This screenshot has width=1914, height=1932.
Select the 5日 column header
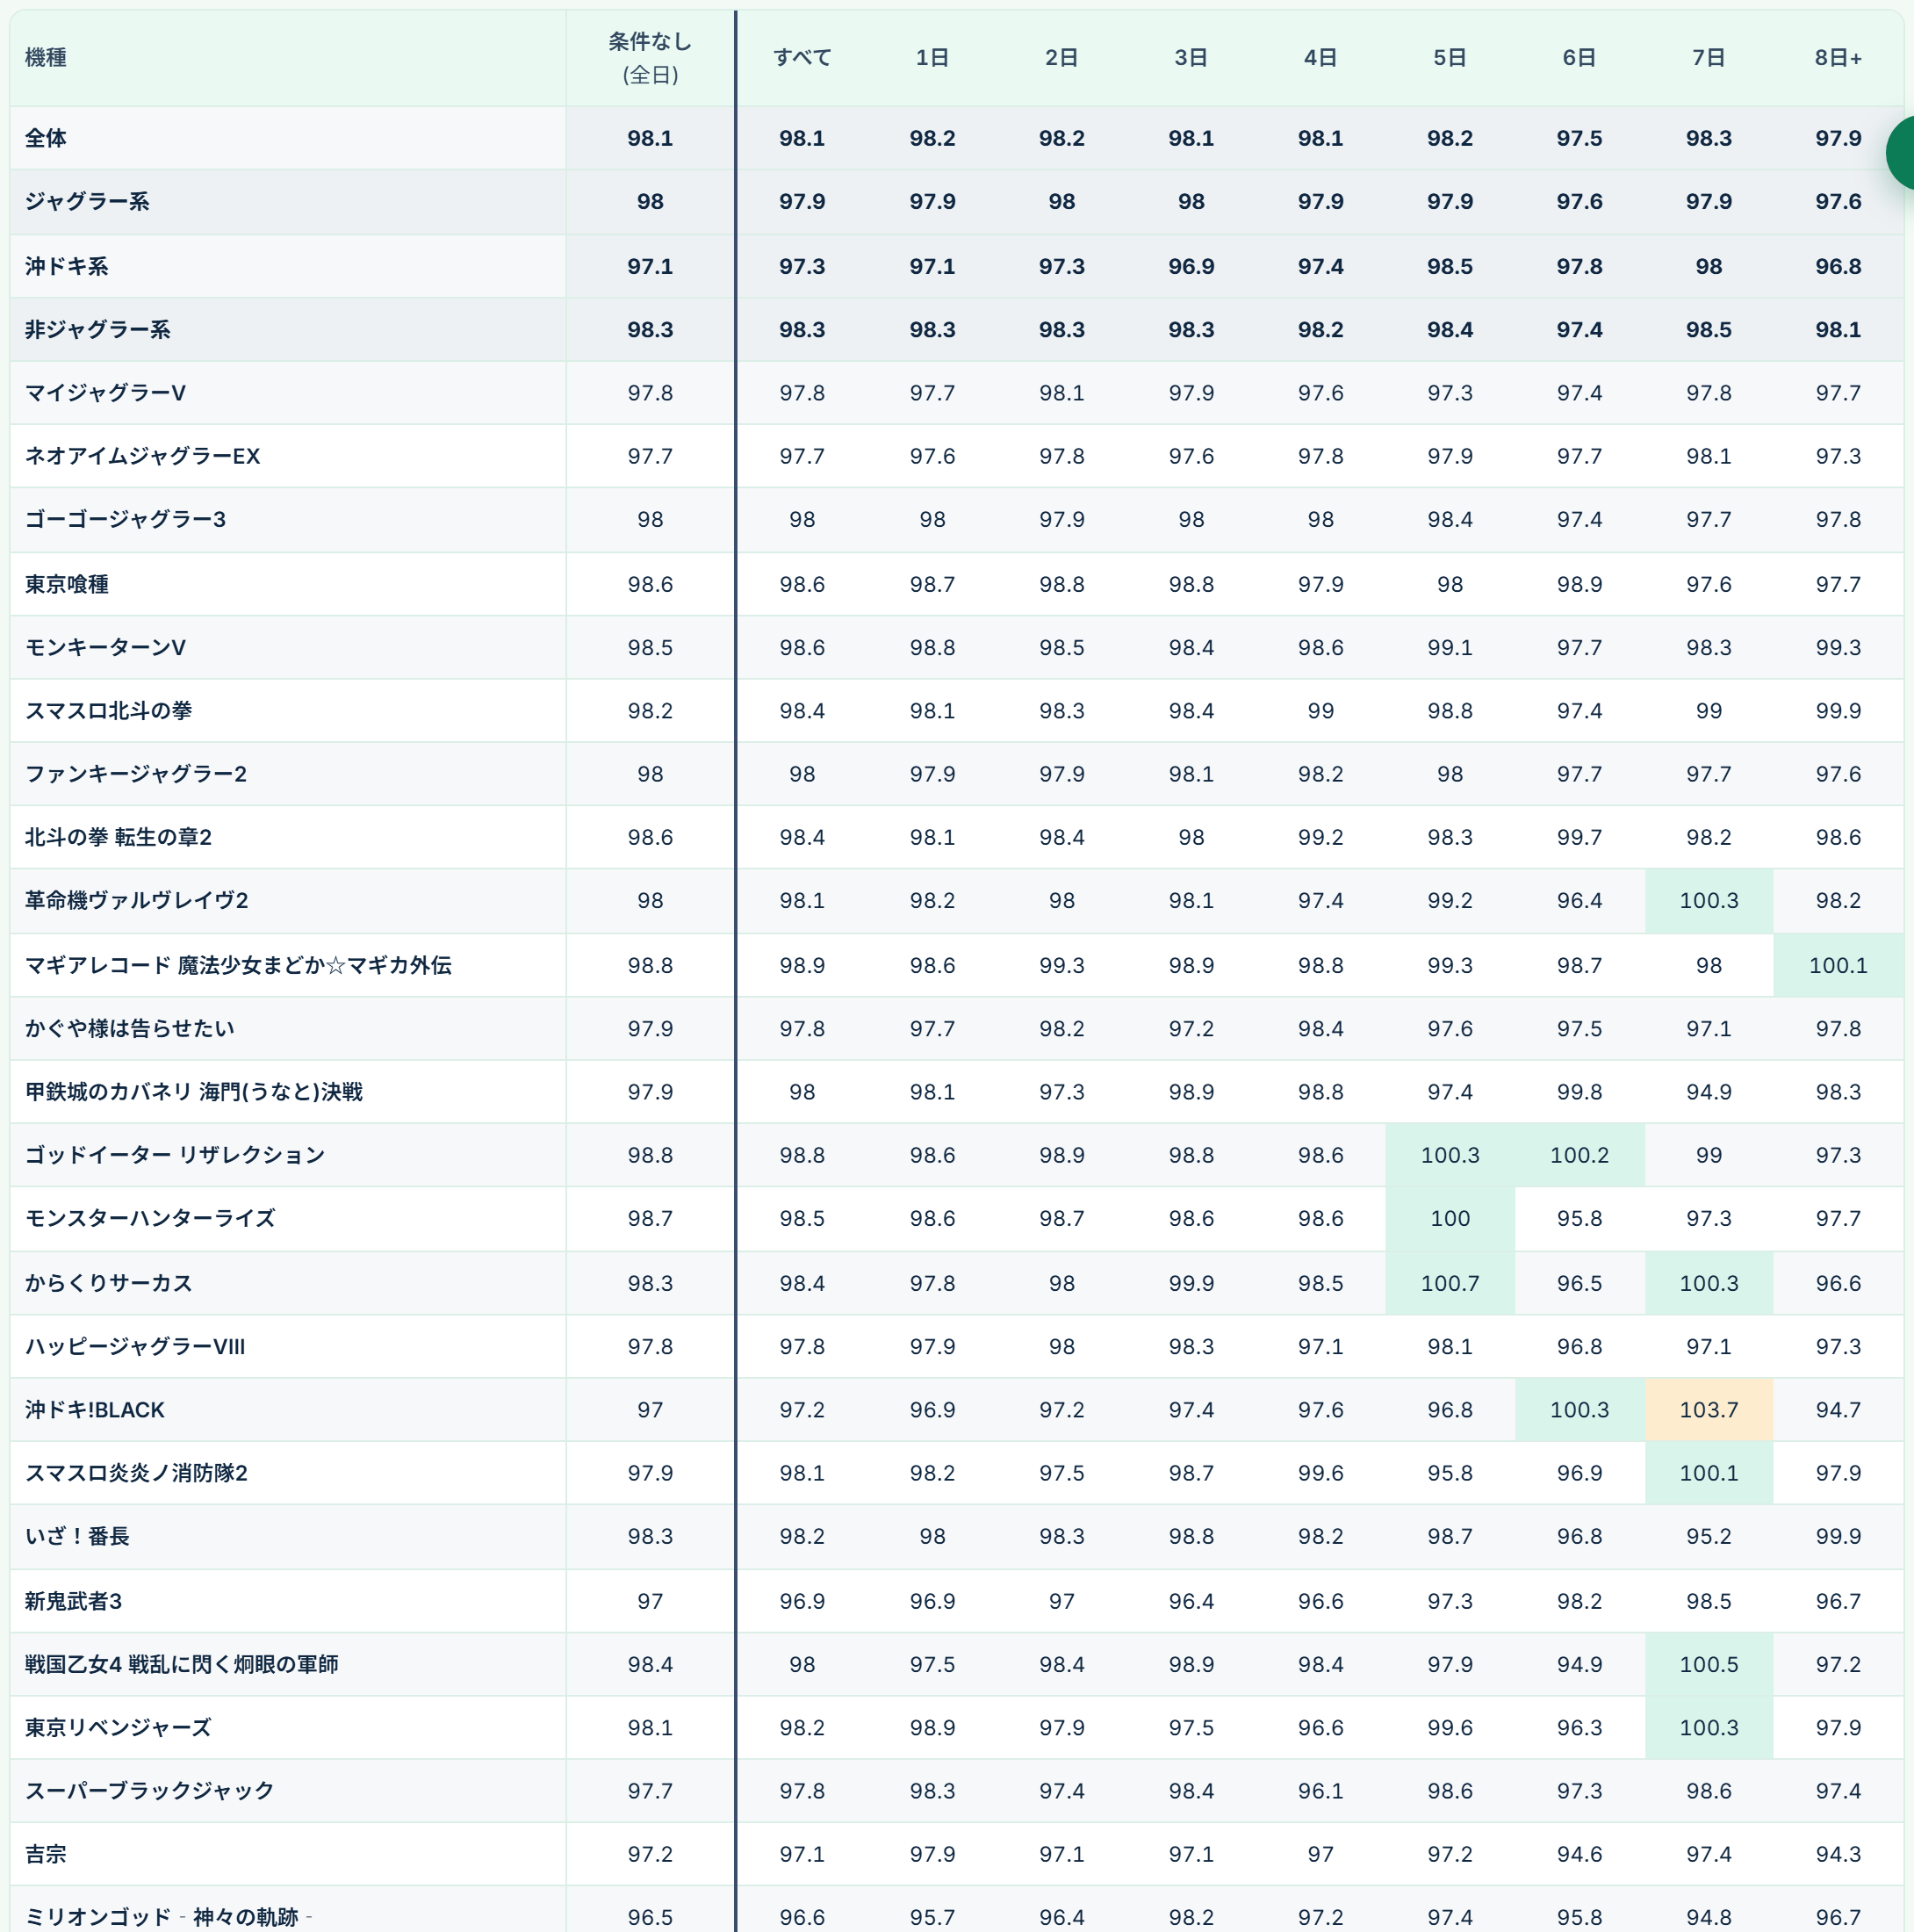pyautogui.click(x=1450, y=58)
